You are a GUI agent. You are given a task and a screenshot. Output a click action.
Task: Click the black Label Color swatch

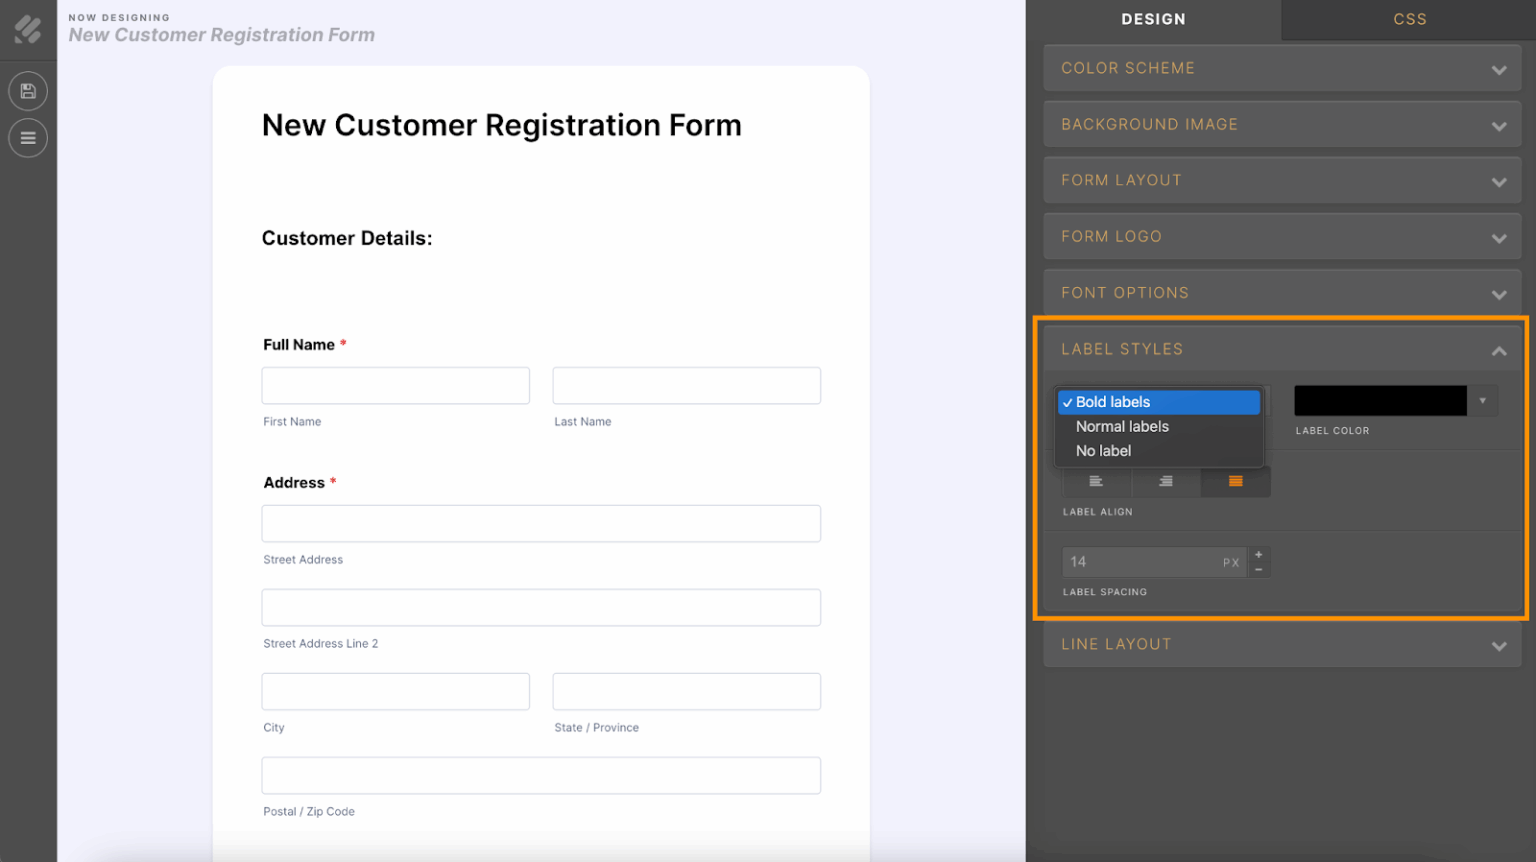point(1380,400)
